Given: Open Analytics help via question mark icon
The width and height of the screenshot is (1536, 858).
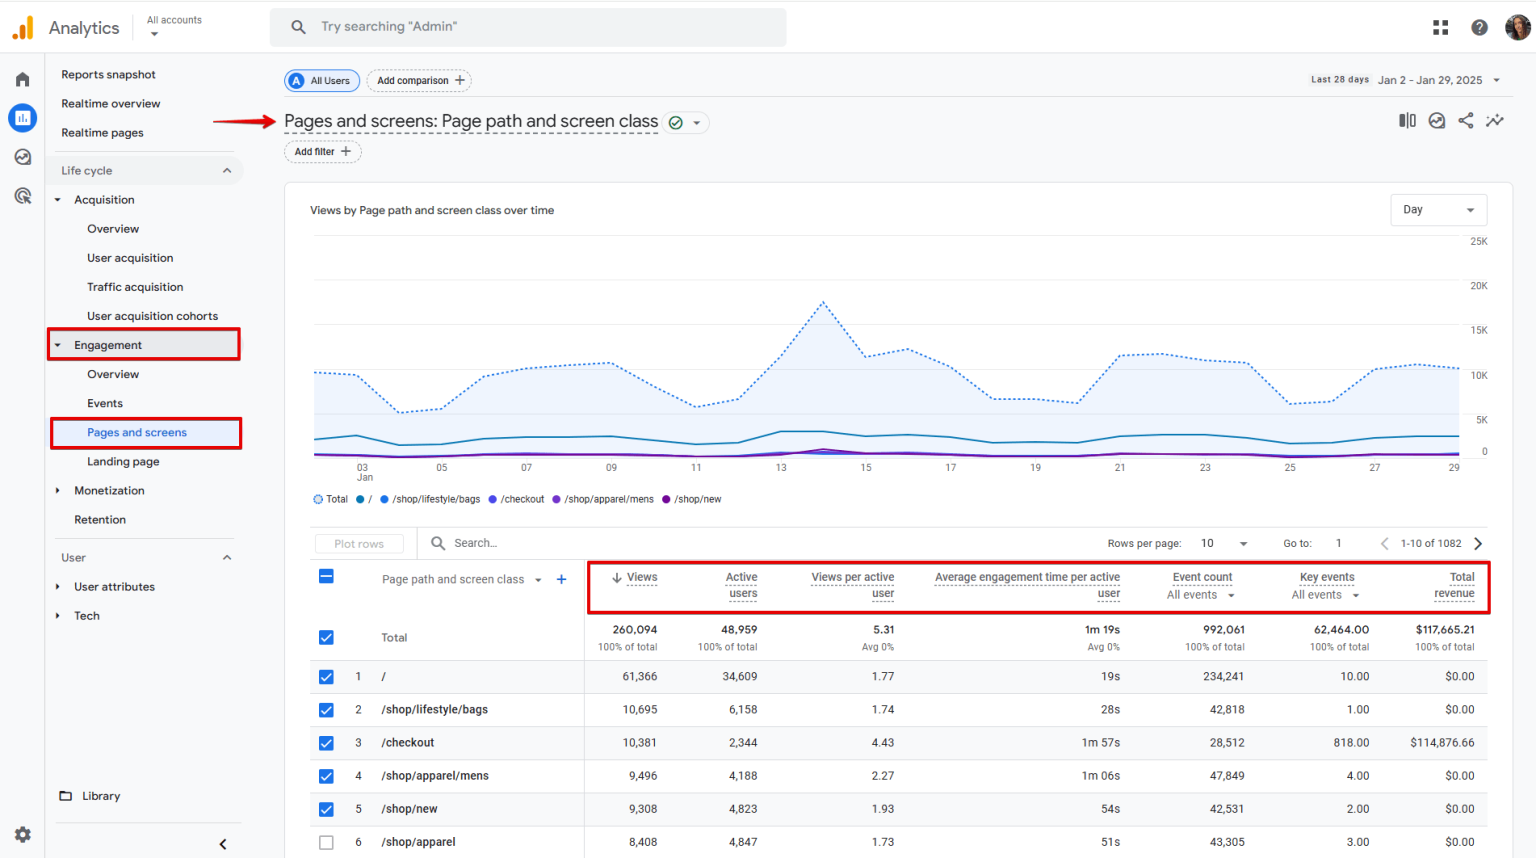Looking at the screenshot, I should 1479,27.
